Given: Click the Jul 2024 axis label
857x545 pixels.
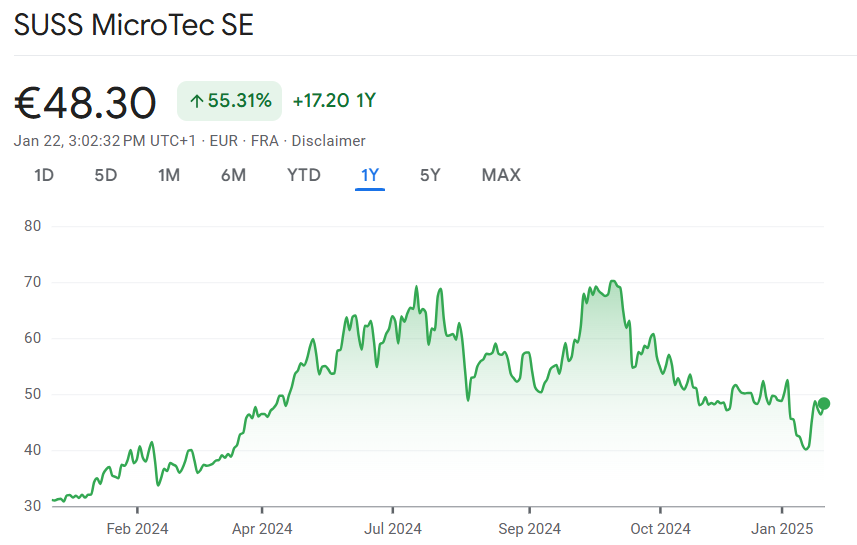Looking at the screenshot, I should coord(392,529).
